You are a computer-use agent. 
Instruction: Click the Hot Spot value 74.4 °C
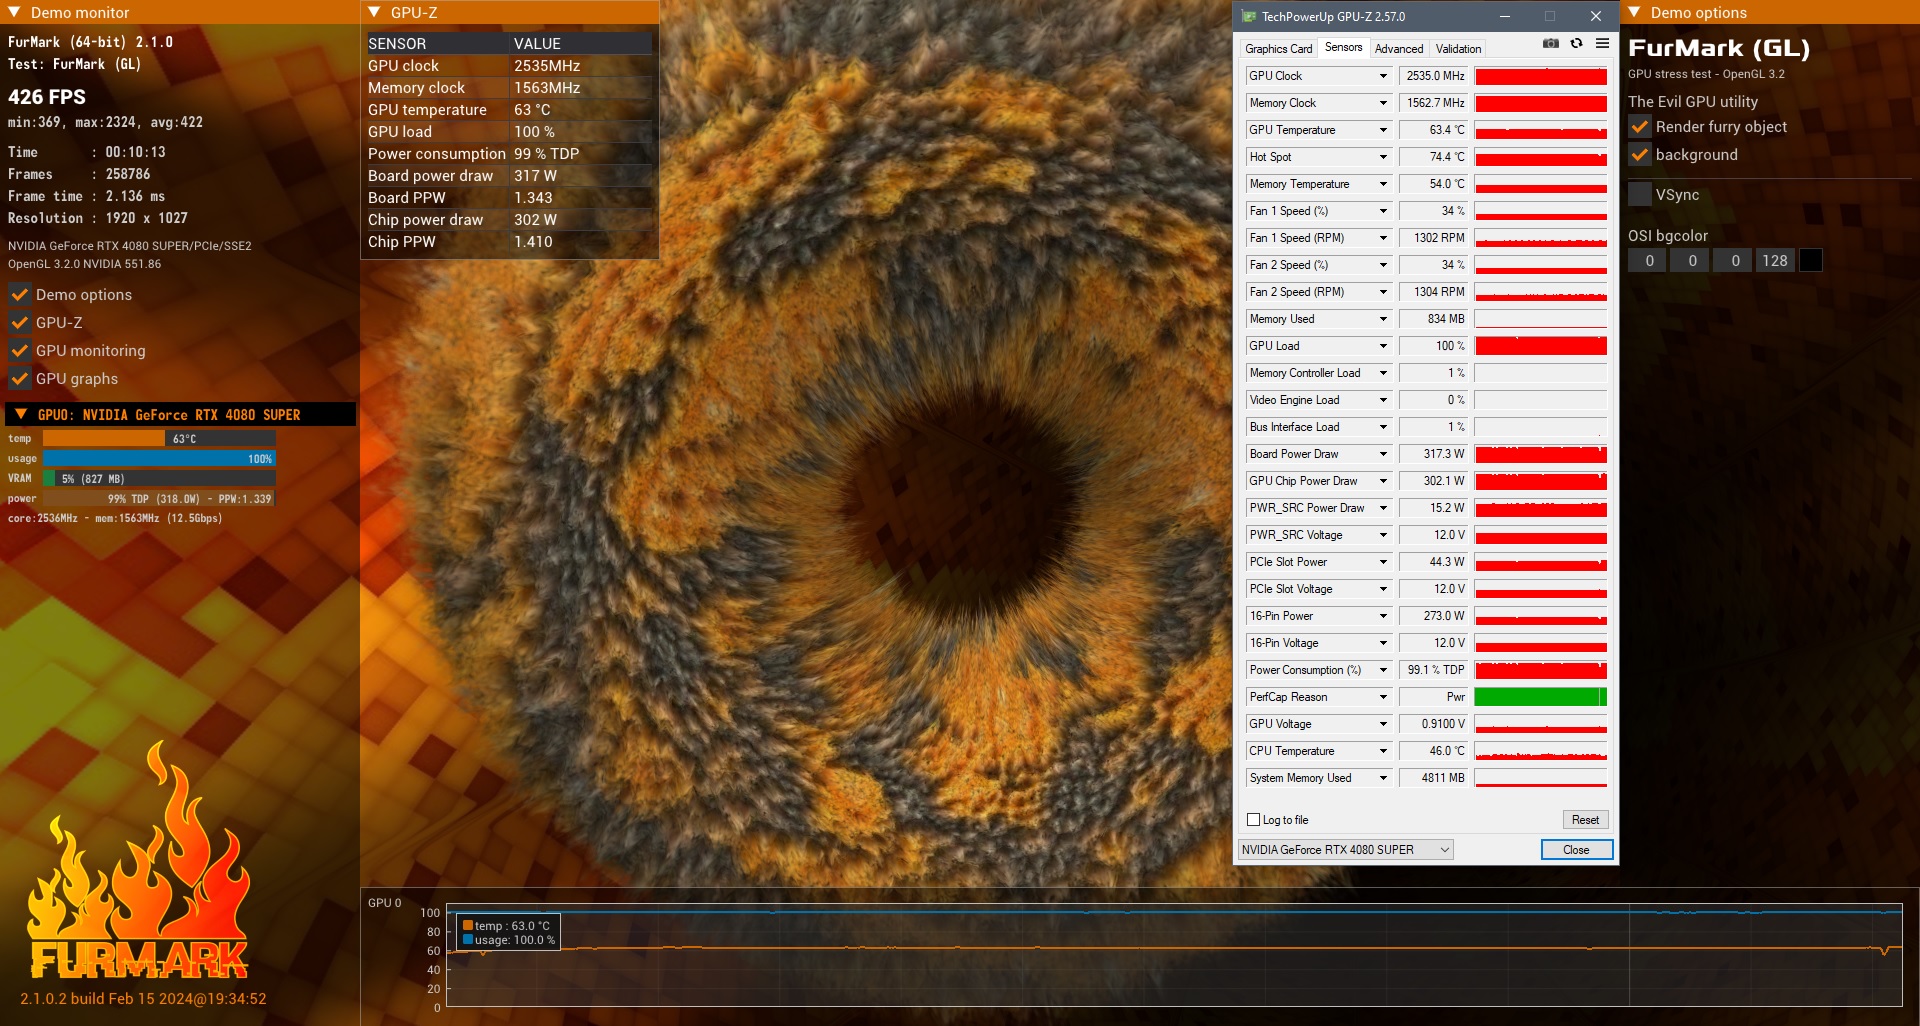tap(1434, 157)
